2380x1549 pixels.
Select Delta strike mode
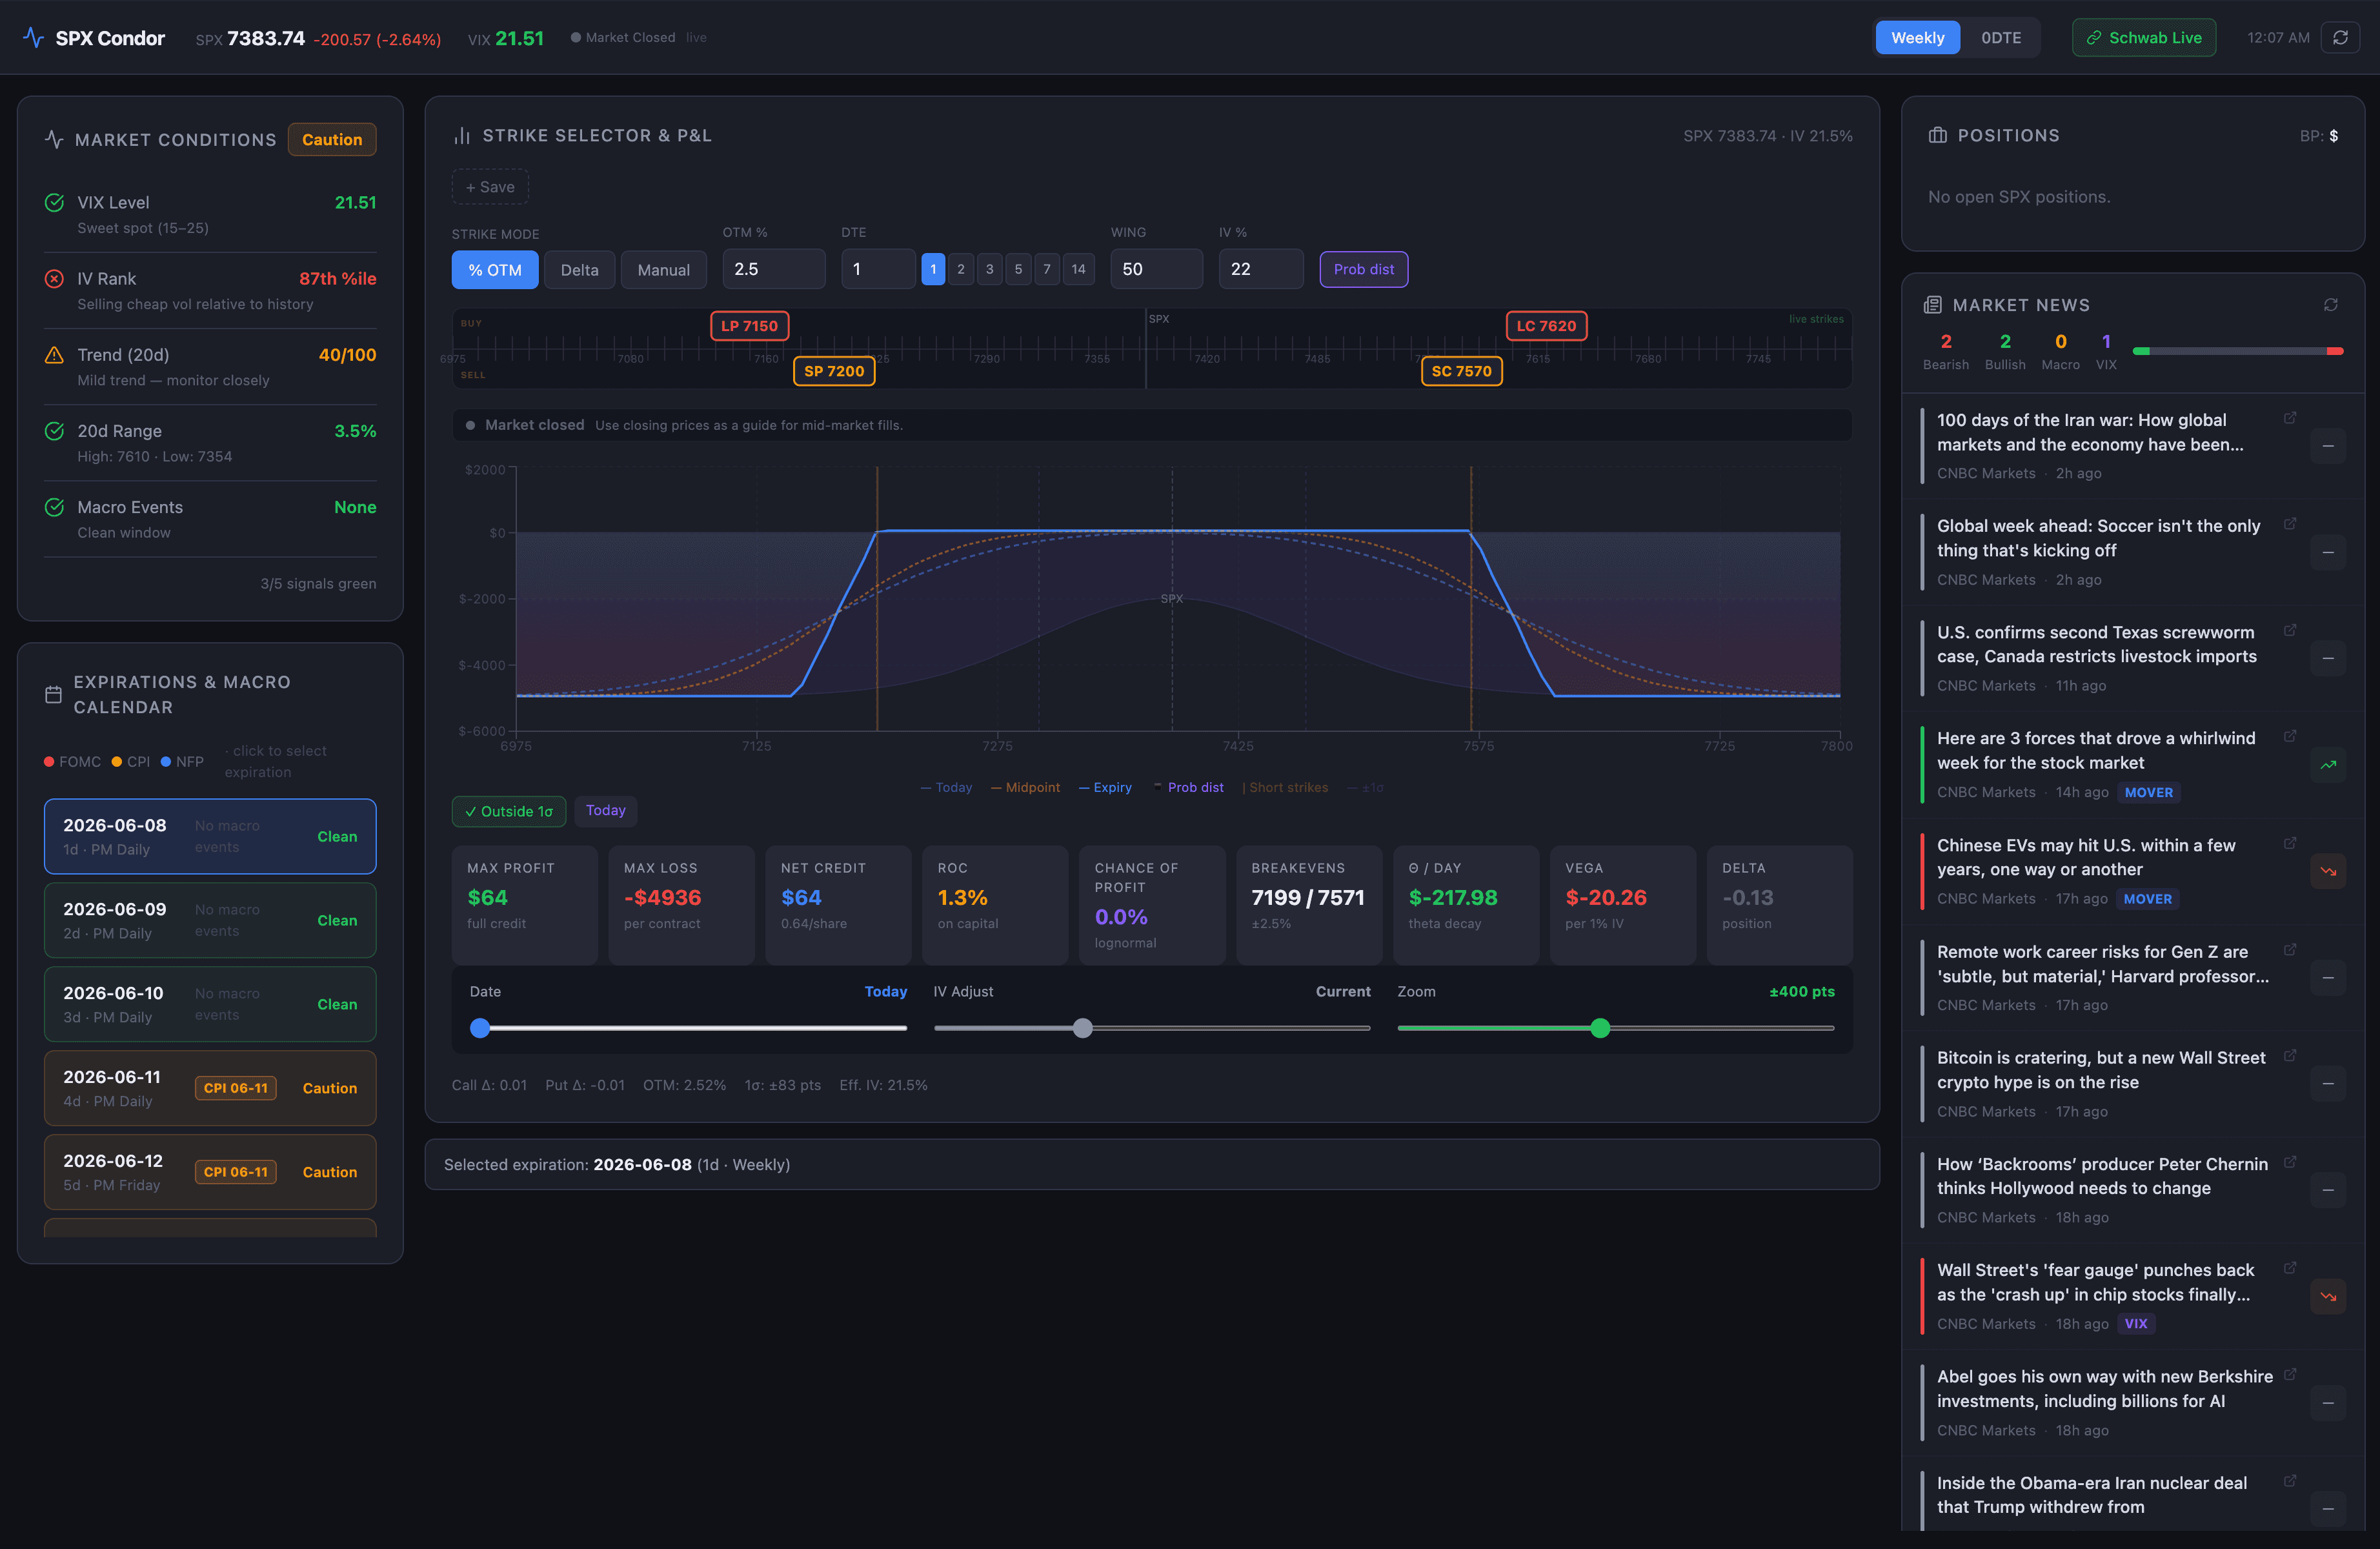(x=579, y=270)
